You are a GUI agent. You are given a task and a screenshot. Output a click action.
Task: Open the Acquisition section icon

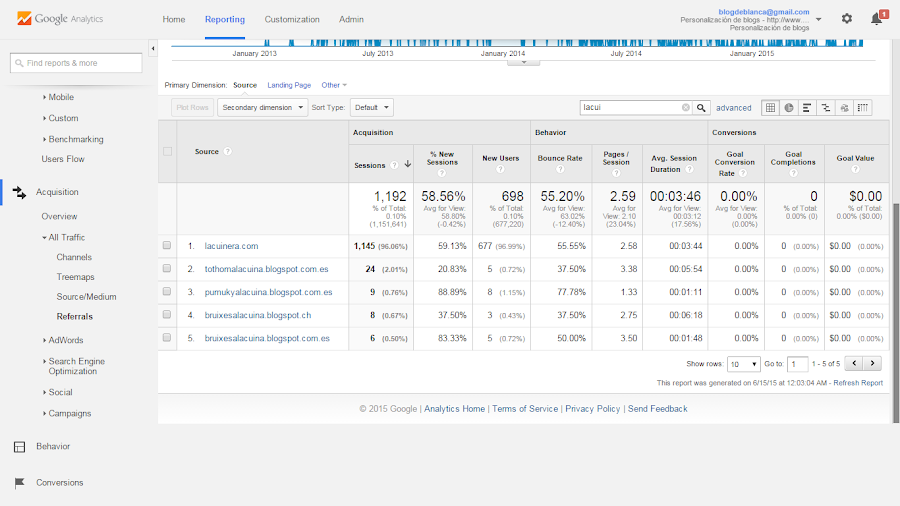click(x=19, y=192)
